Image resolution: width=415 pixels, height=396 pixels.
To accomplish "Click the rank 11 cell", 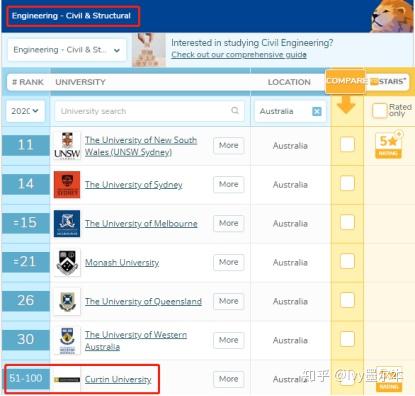I will (26, 145).
